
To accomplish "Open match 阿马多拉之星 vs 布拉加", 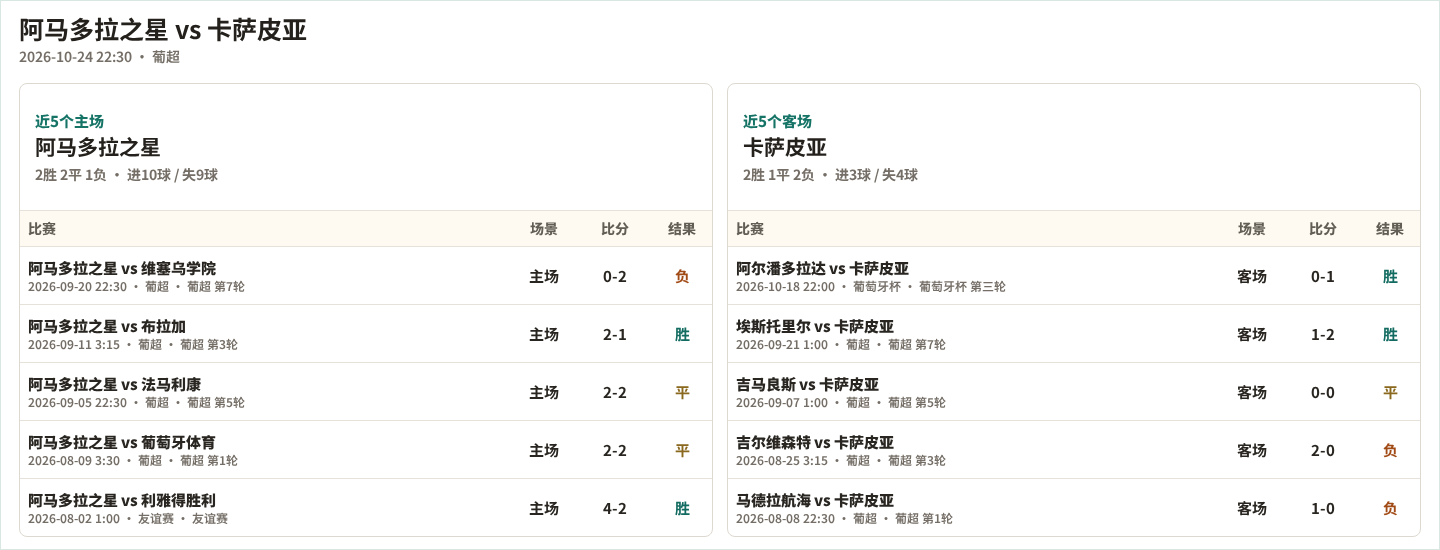I will click(x=107, y=326).
